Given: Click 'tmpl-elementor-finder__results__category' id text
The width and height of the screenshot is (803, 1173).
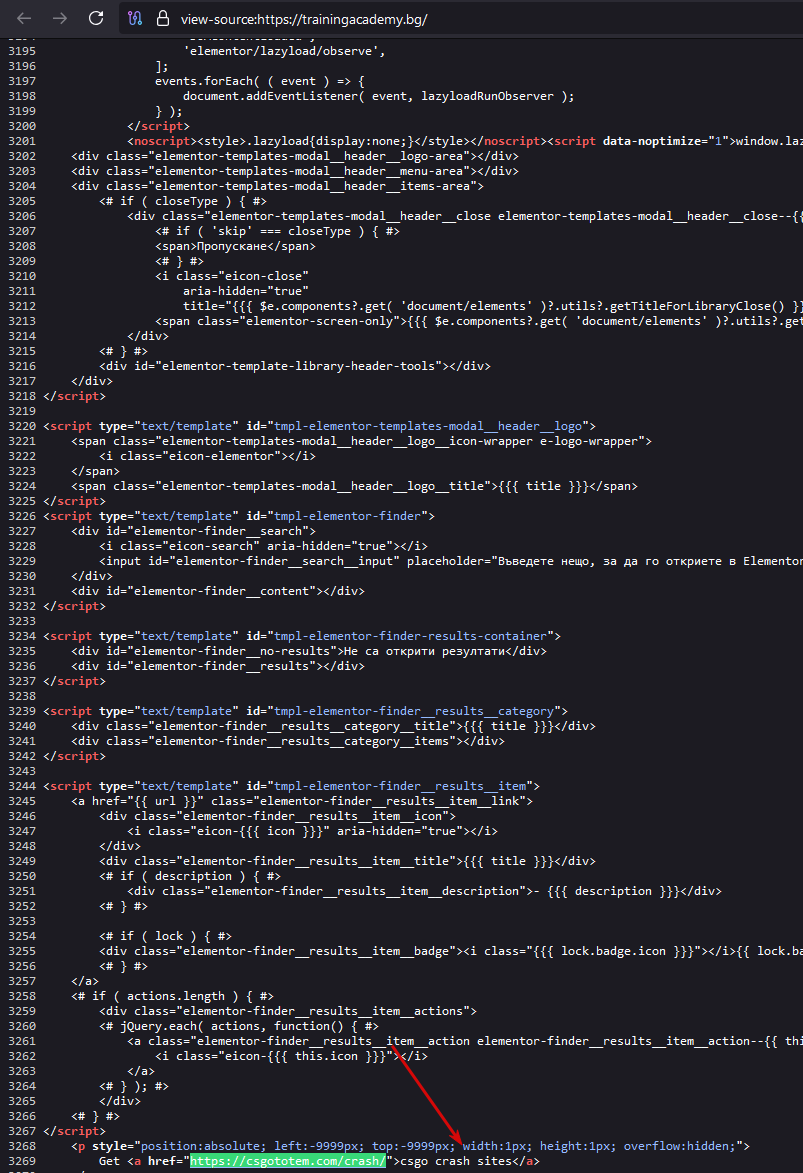Looking at the screenshot, I should tap(414, 711).
